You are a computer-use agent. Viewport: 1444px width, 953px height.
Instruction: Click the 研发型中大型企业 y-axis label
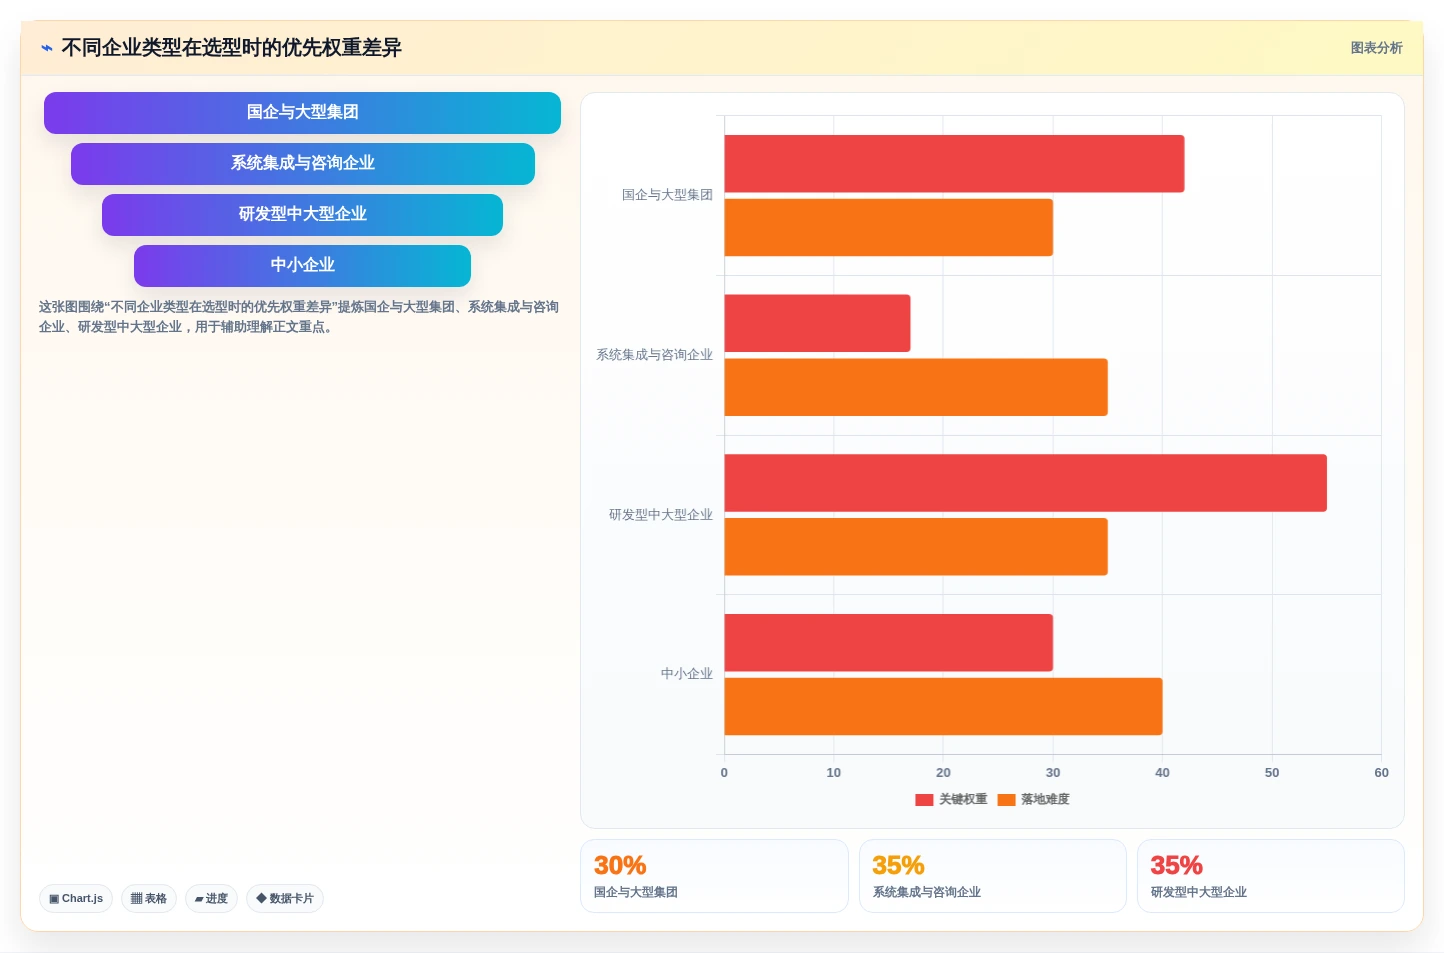[661, 515]
